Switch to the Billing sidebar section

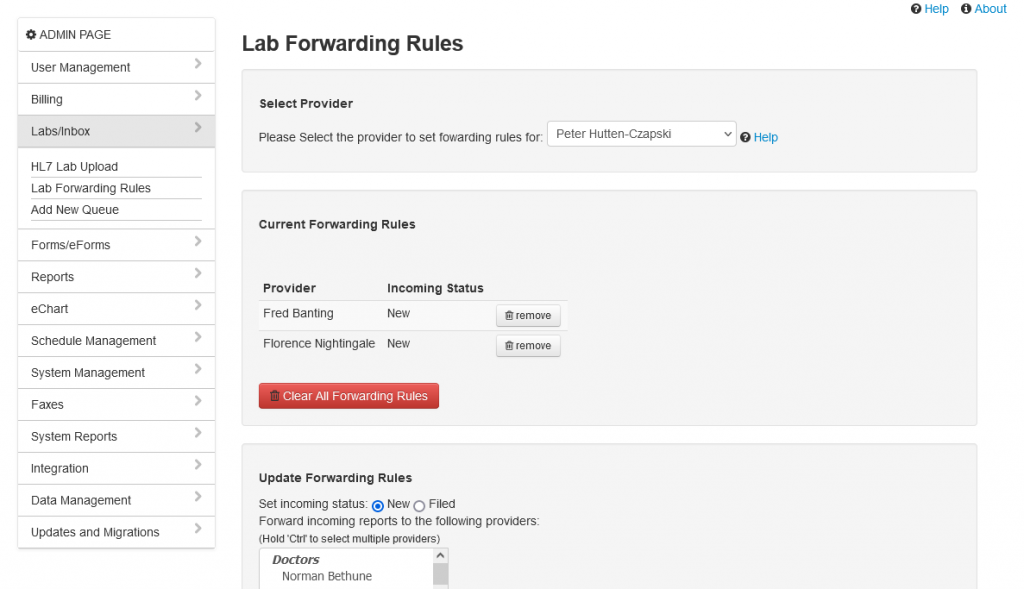point(116,98)
